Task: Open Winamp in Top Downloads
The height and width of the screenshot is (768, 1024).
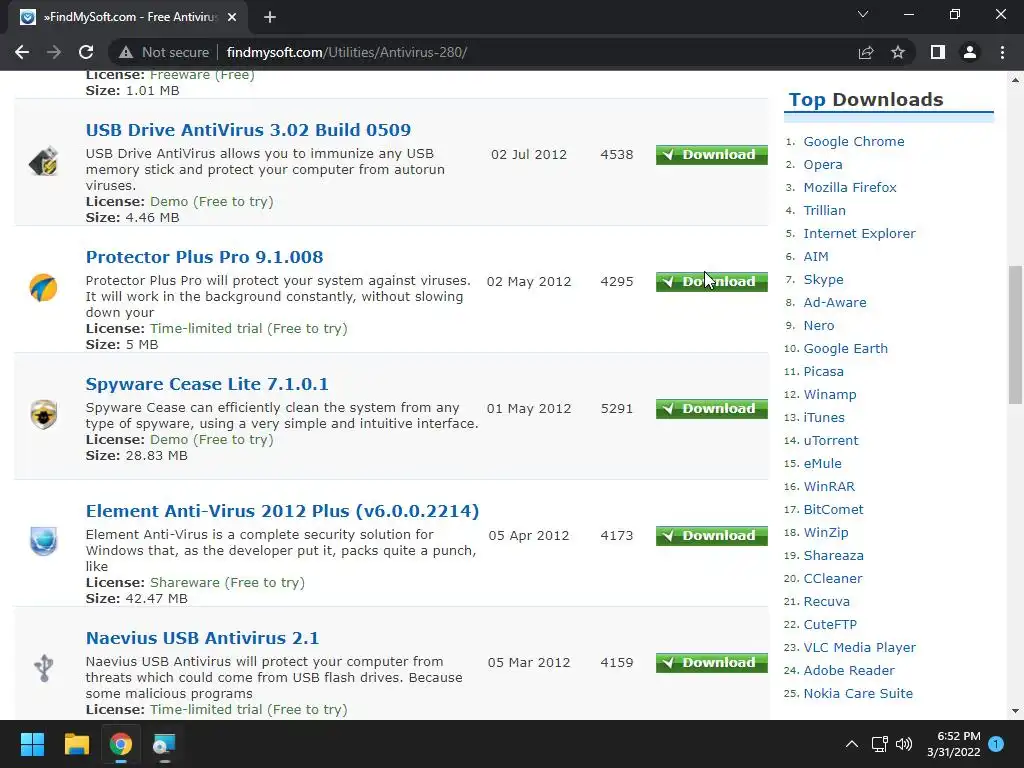Action: pos(830,394)
